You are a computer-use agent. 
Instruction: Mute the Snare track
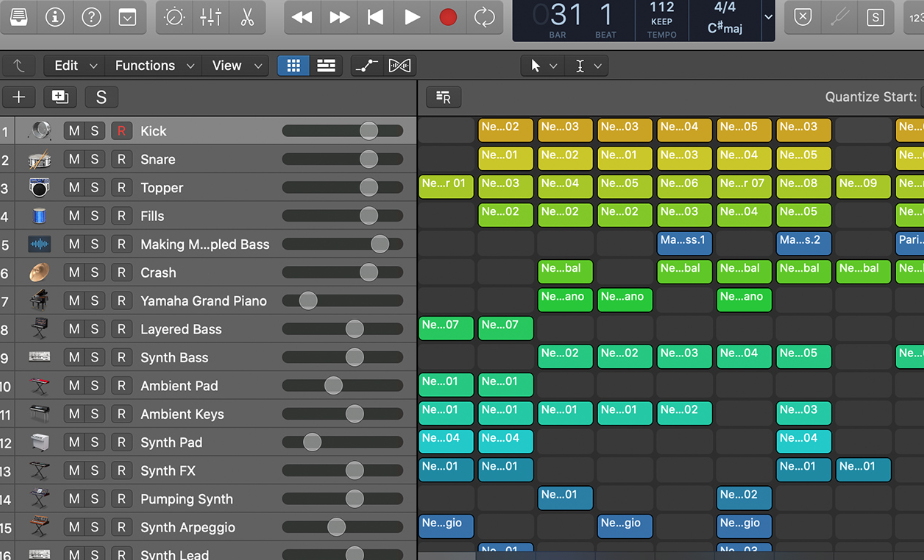(74, 159)
